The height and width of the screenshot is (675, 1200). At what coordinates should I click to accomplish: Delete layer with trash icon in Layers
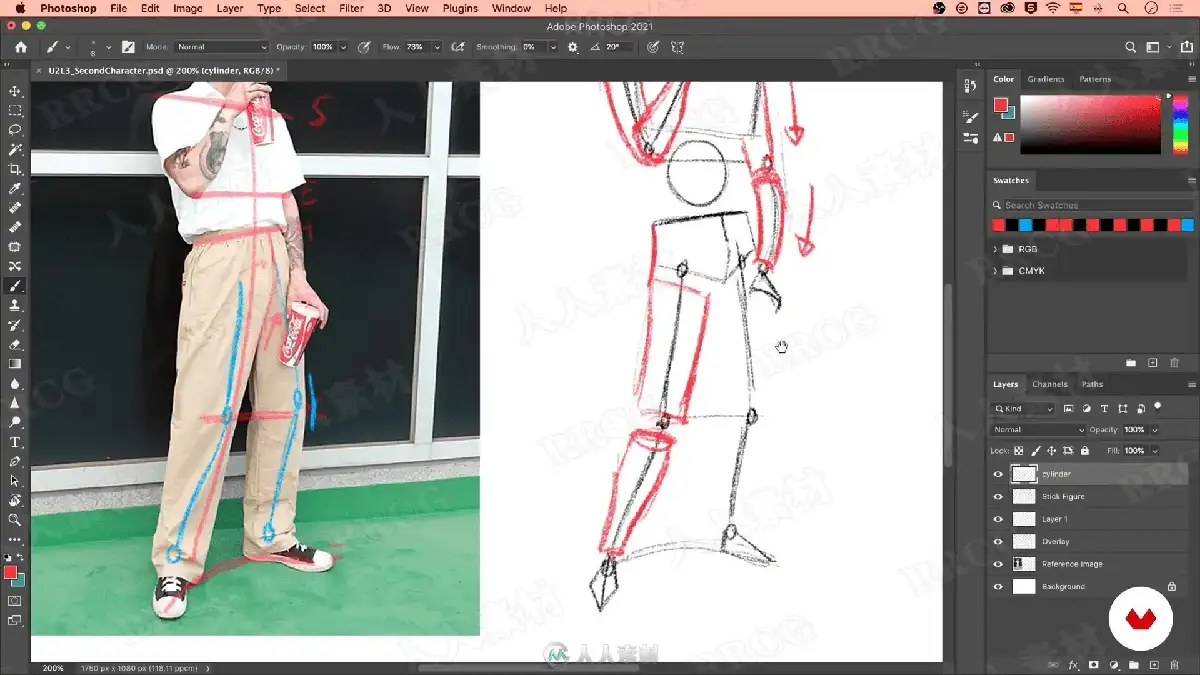(1175, 664)
